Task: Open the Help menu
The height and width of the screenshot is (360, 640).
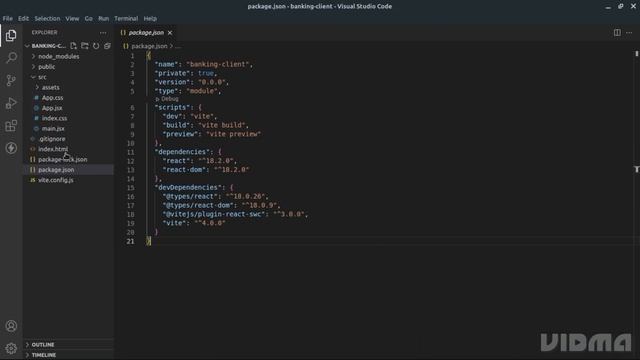Action: (x=150, y=18)
